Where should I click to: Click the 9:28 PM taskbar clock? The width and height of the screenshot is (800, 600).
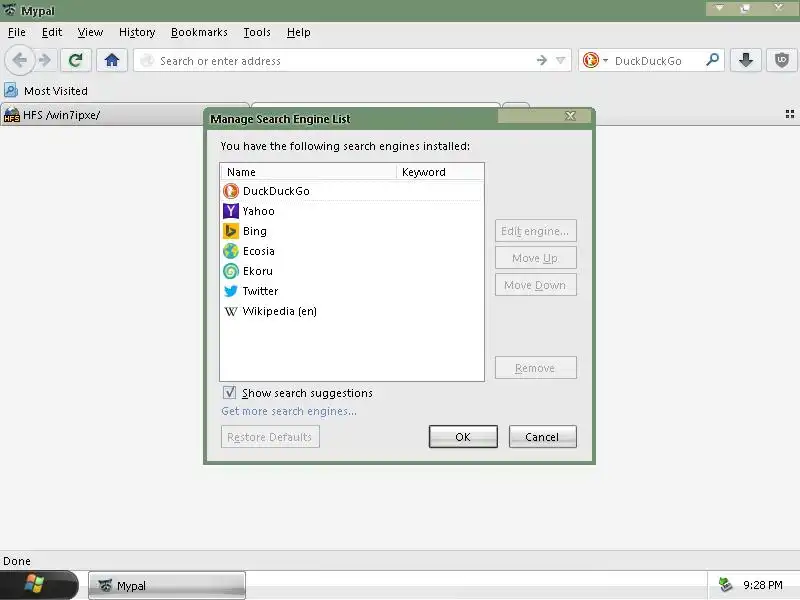(x=763, y=585)
